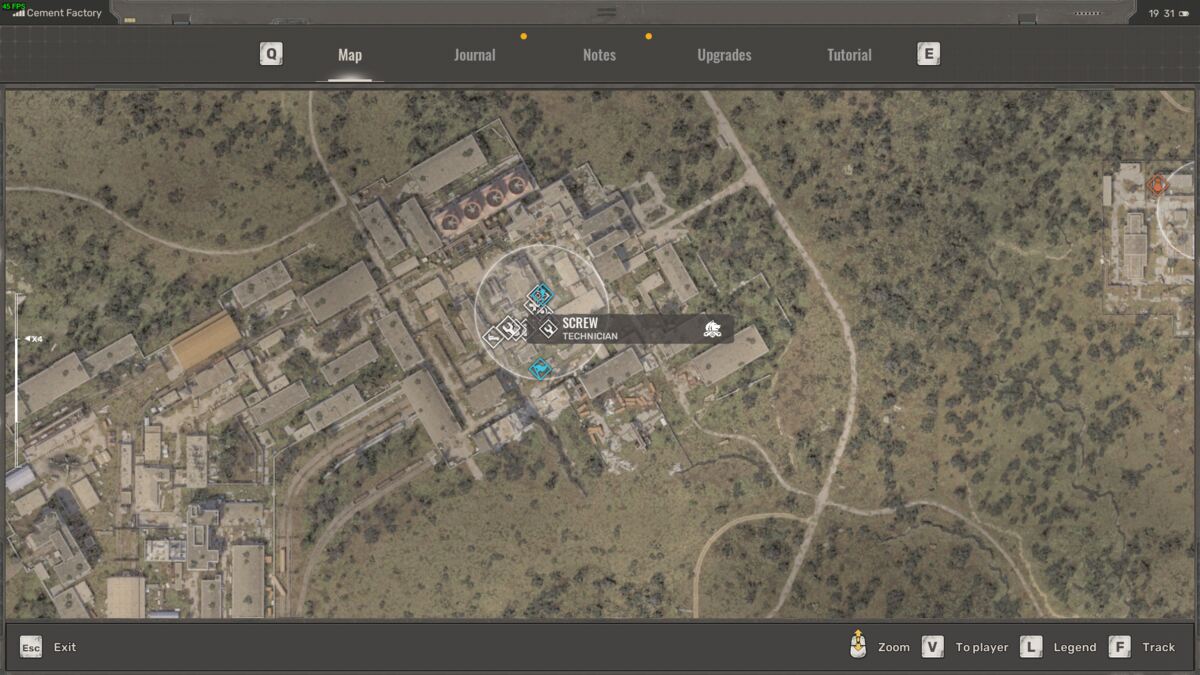Click the 19 31 clock display
The width and height of the screenshot is (1200, 675).
click(1161, 13)
